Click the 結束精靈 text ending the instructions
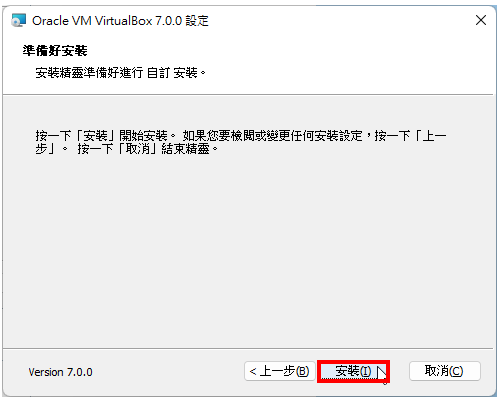Screen dimensions: 497x400 coord(186,149)
